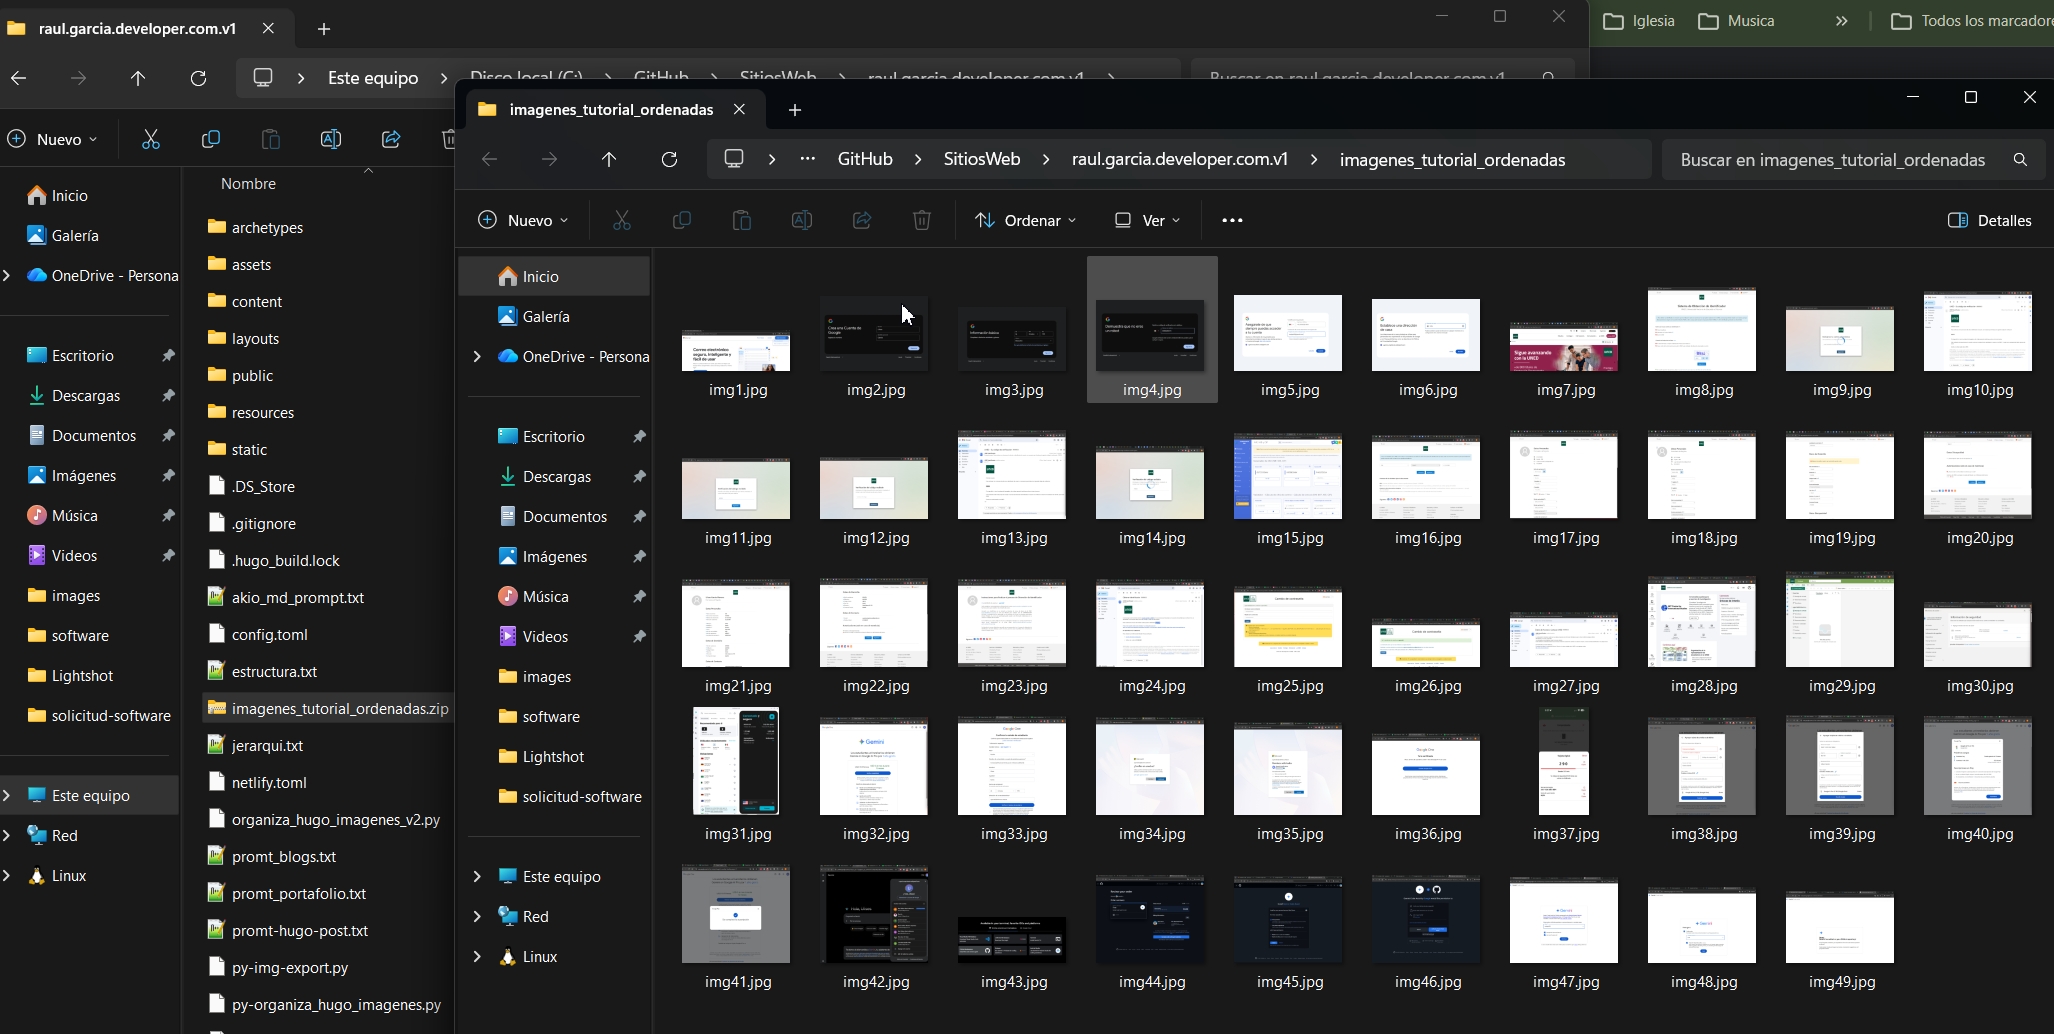Navigate up one level with the up arrow

609,159
